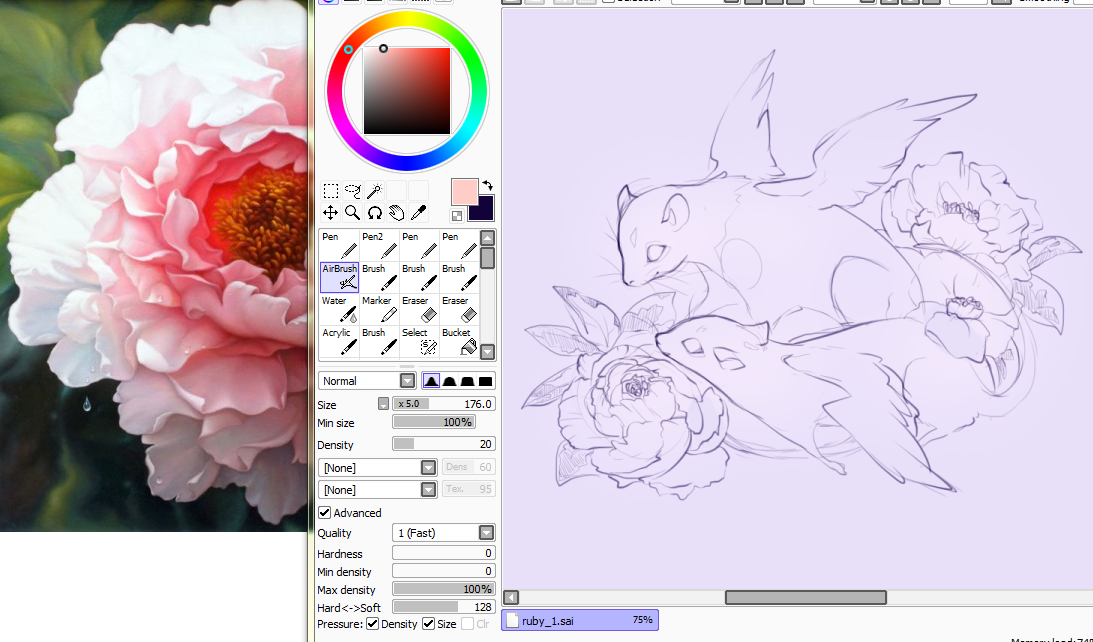Screen dimensions: 1093x642
Task: Switch to the ruby_1.sai document tab
Action: [580, 620]
